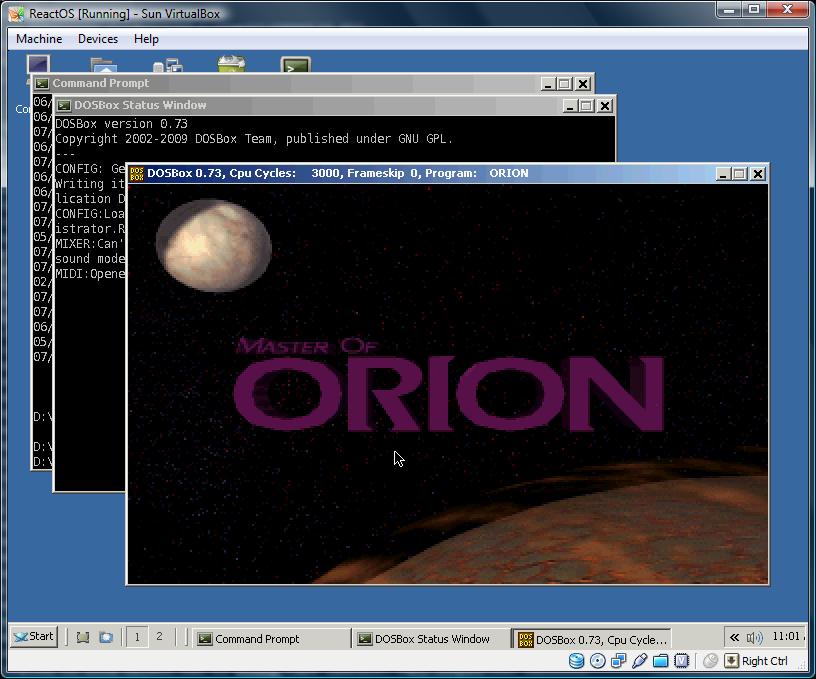Switch to virtual desktop 1
816x679 pixels.
[136, 637]
